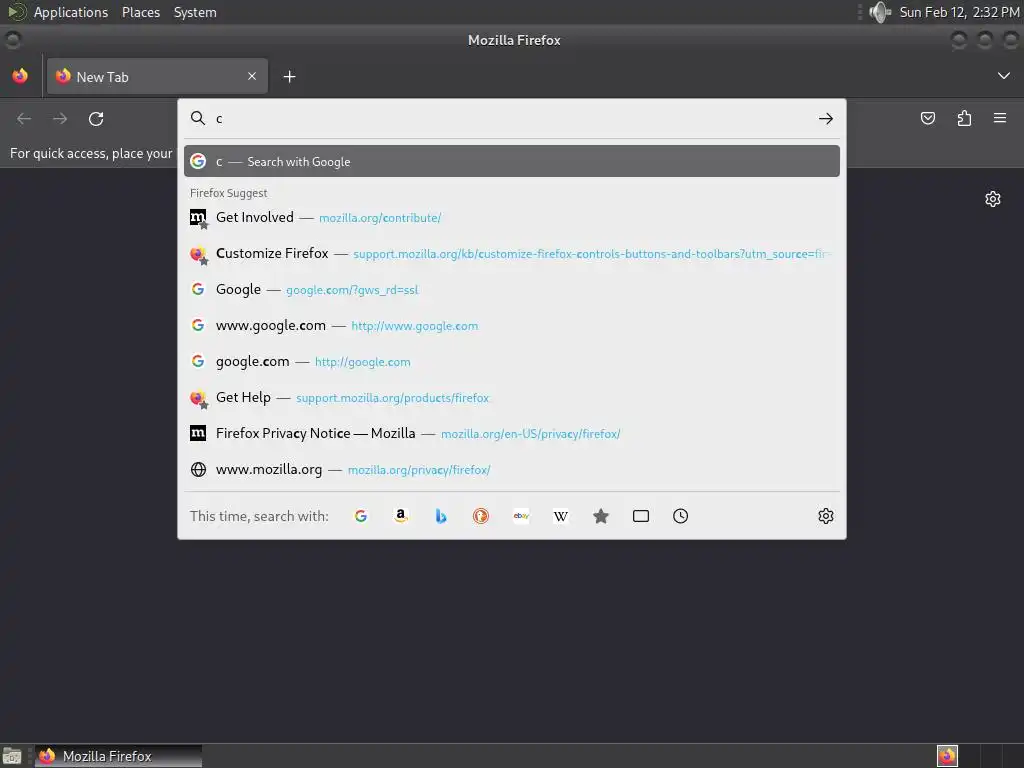
Task: Reload the current page
Action: pos(96,118)
